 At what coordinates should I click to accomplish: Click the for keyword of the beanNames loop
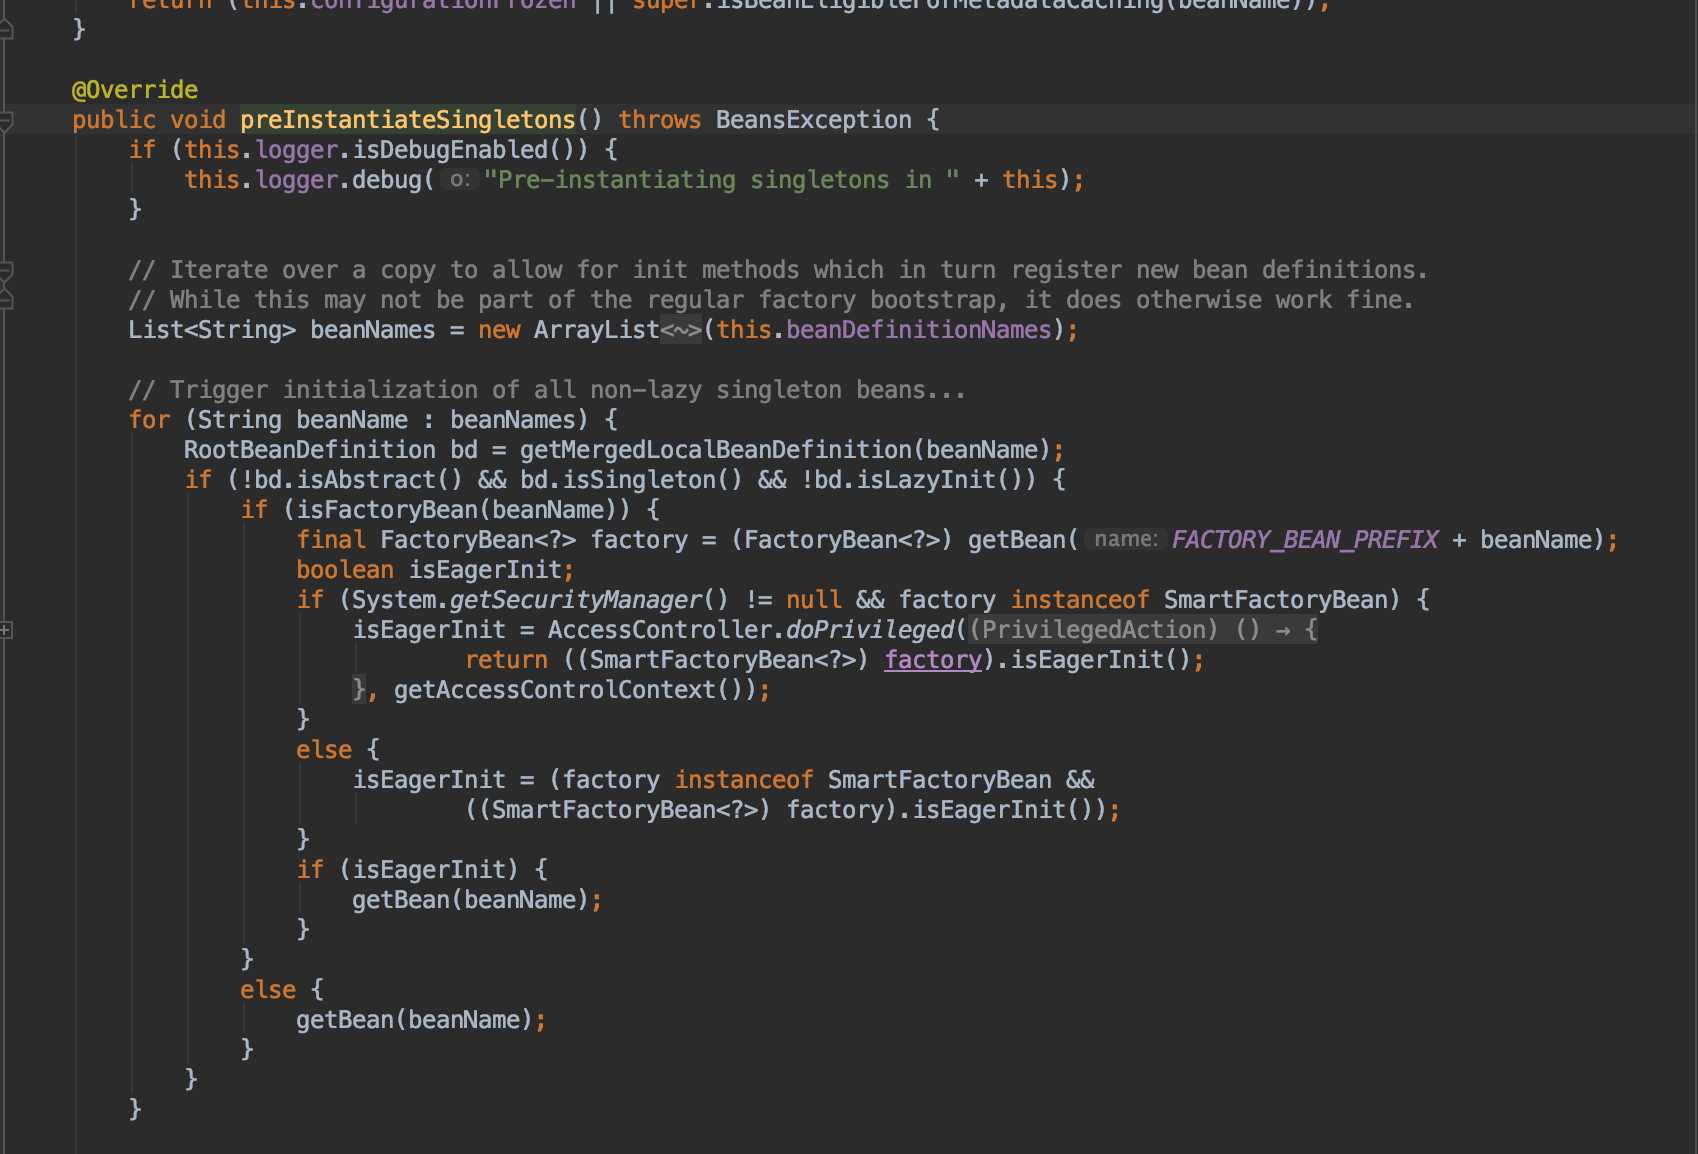click(149, 420)
